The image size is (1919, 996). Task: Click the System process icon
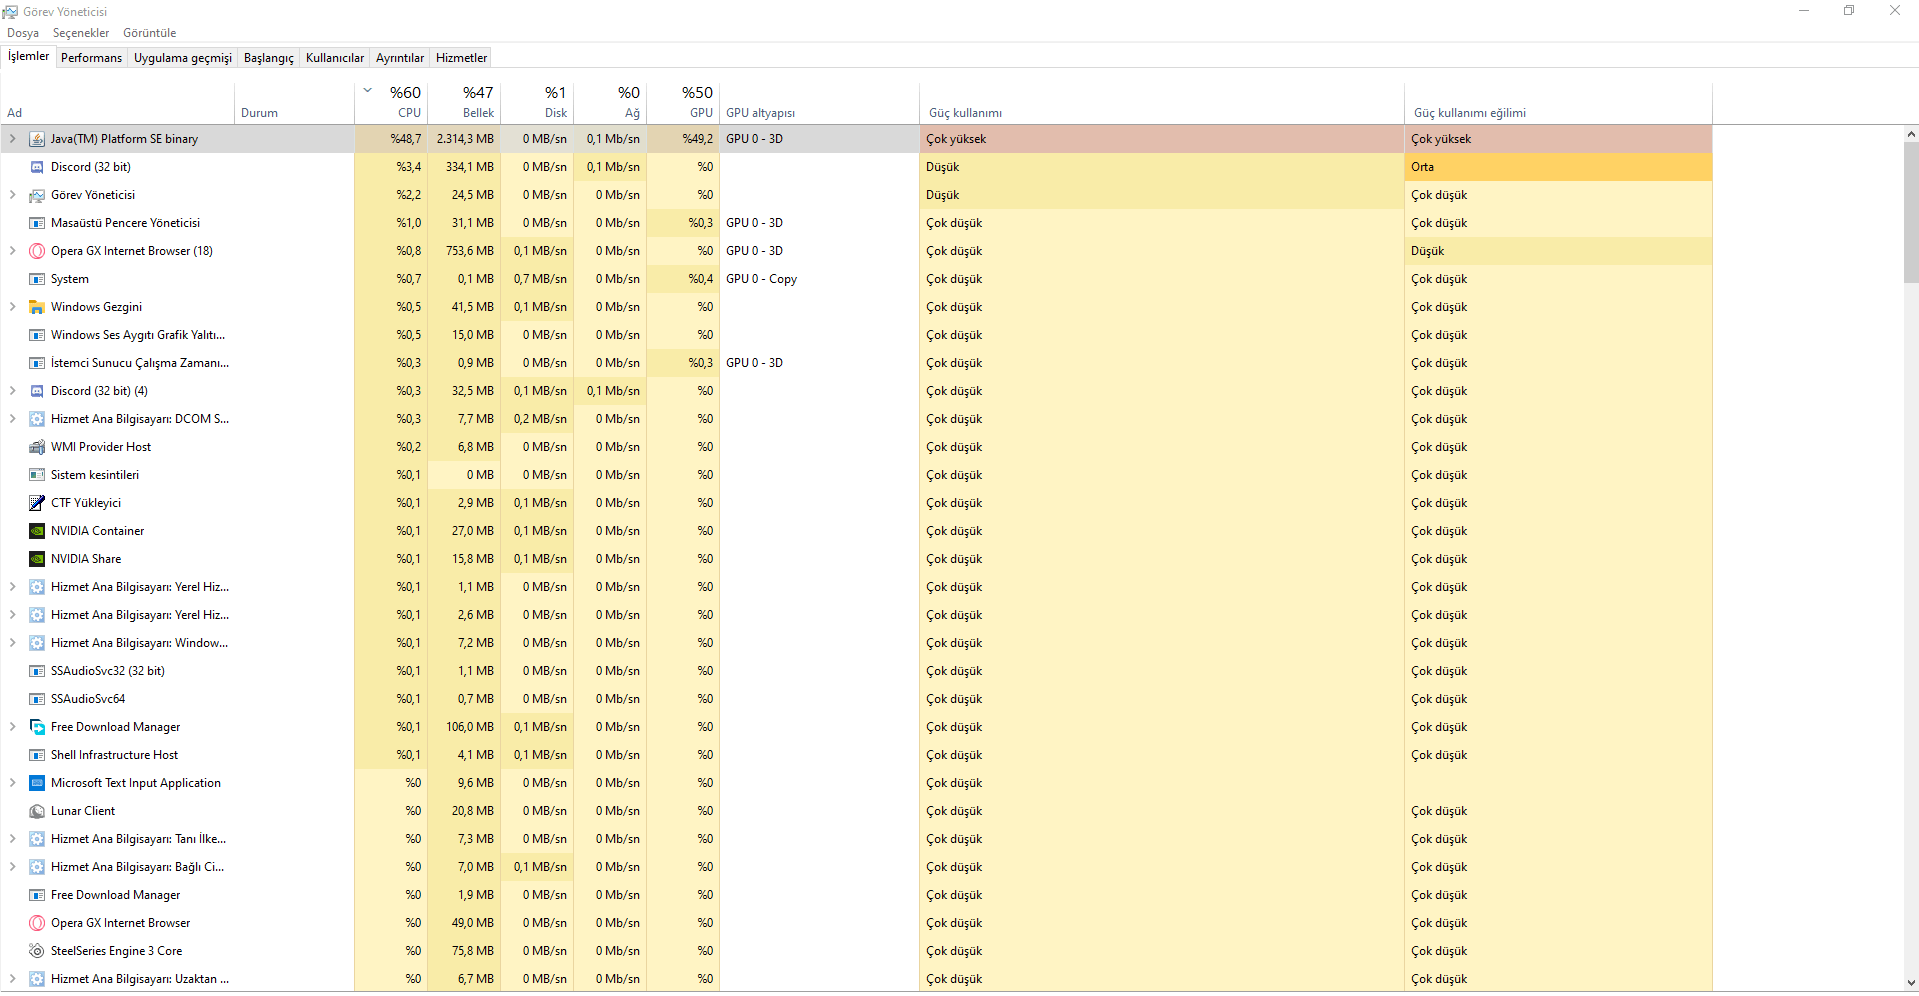(x=37, y=279)
